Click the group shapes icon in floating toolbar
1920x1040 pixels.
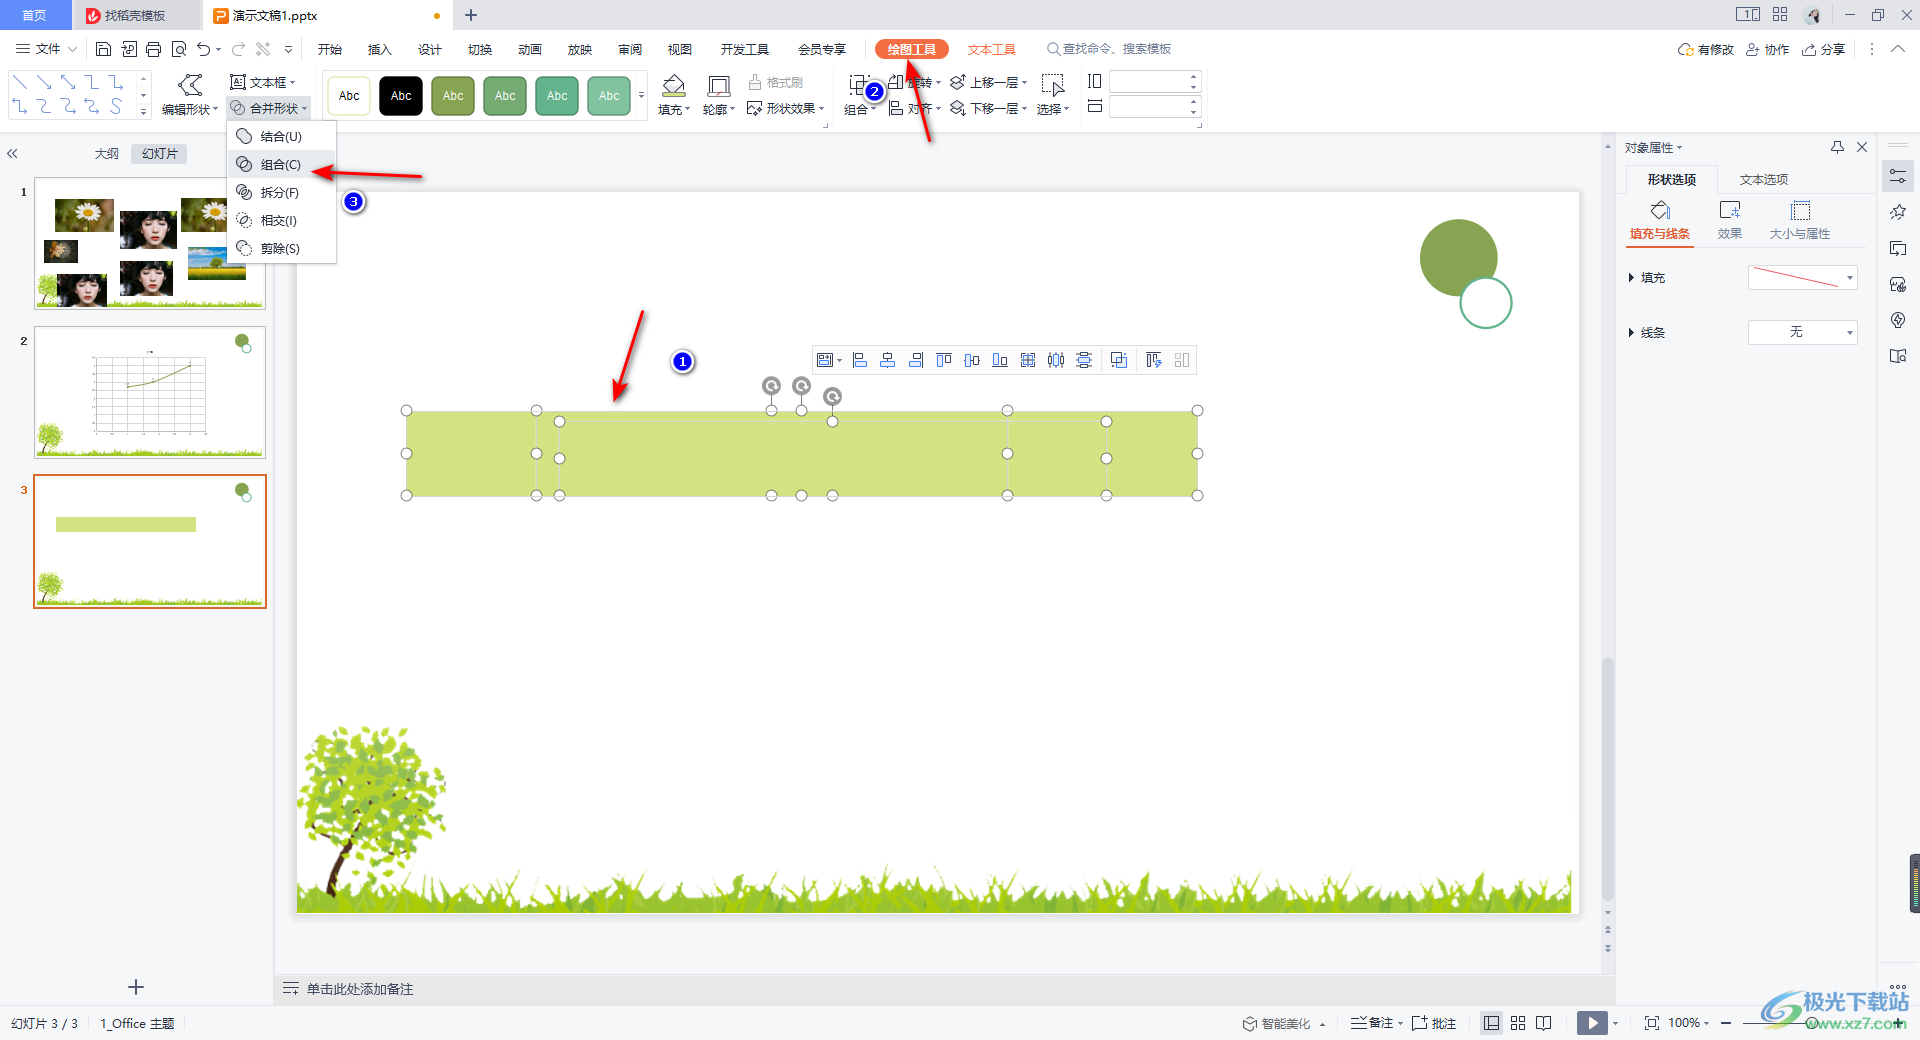tap(1119, 360)
